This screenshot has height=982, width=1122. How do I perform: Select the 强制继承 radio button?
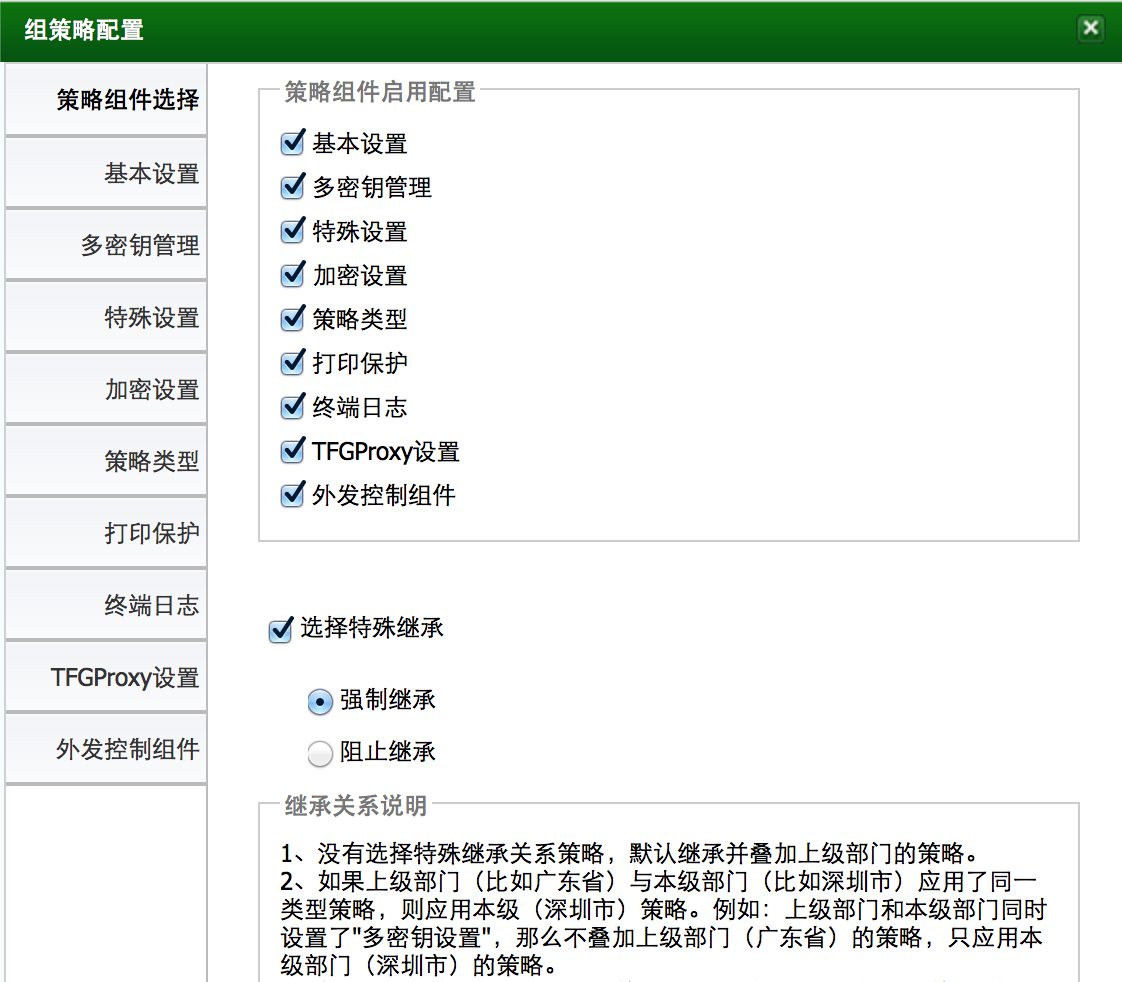[x=320, y=702]
